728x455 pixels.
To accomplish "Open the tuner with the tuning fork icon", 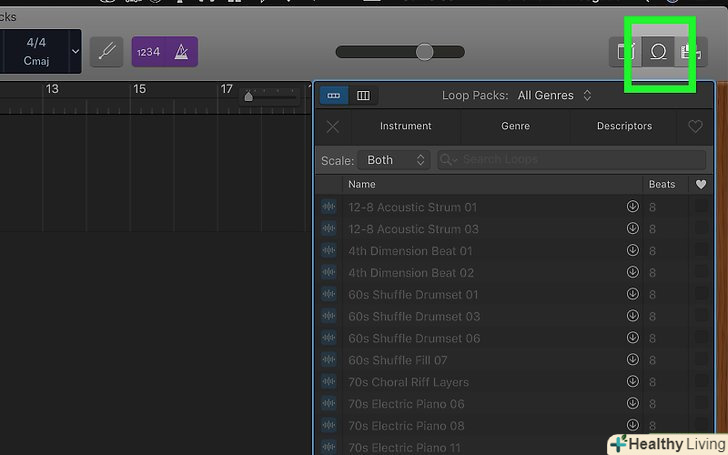I will pos(107,52).
